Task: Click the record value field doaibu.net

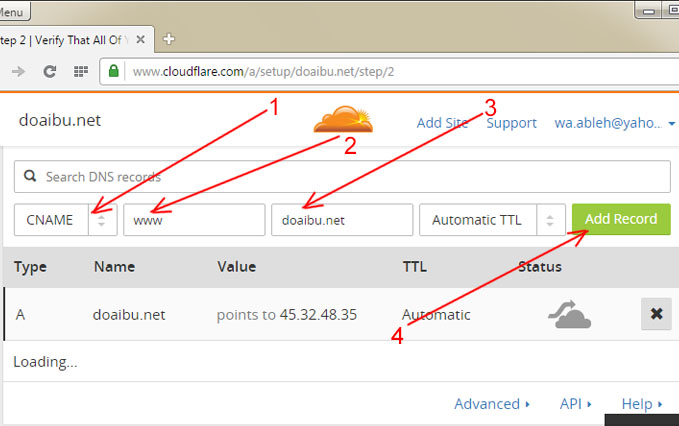Action: click(342, 220)
